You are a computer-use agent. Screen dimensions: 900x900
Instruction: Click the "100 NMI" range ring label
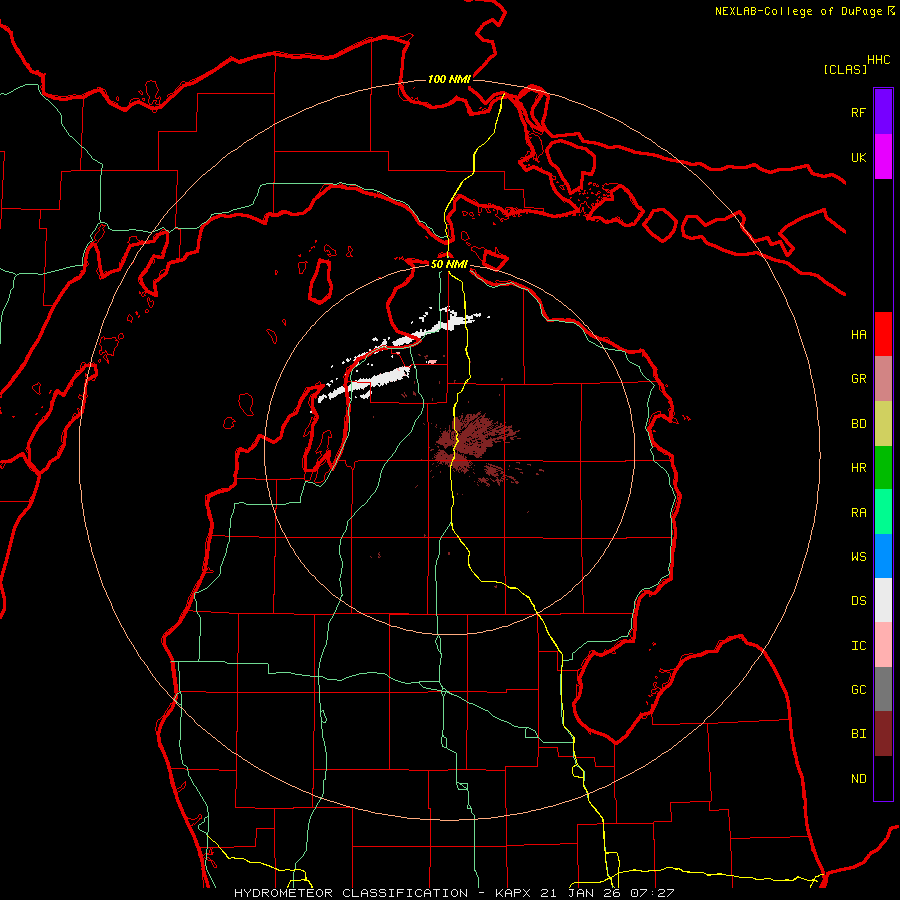[449, 79]
